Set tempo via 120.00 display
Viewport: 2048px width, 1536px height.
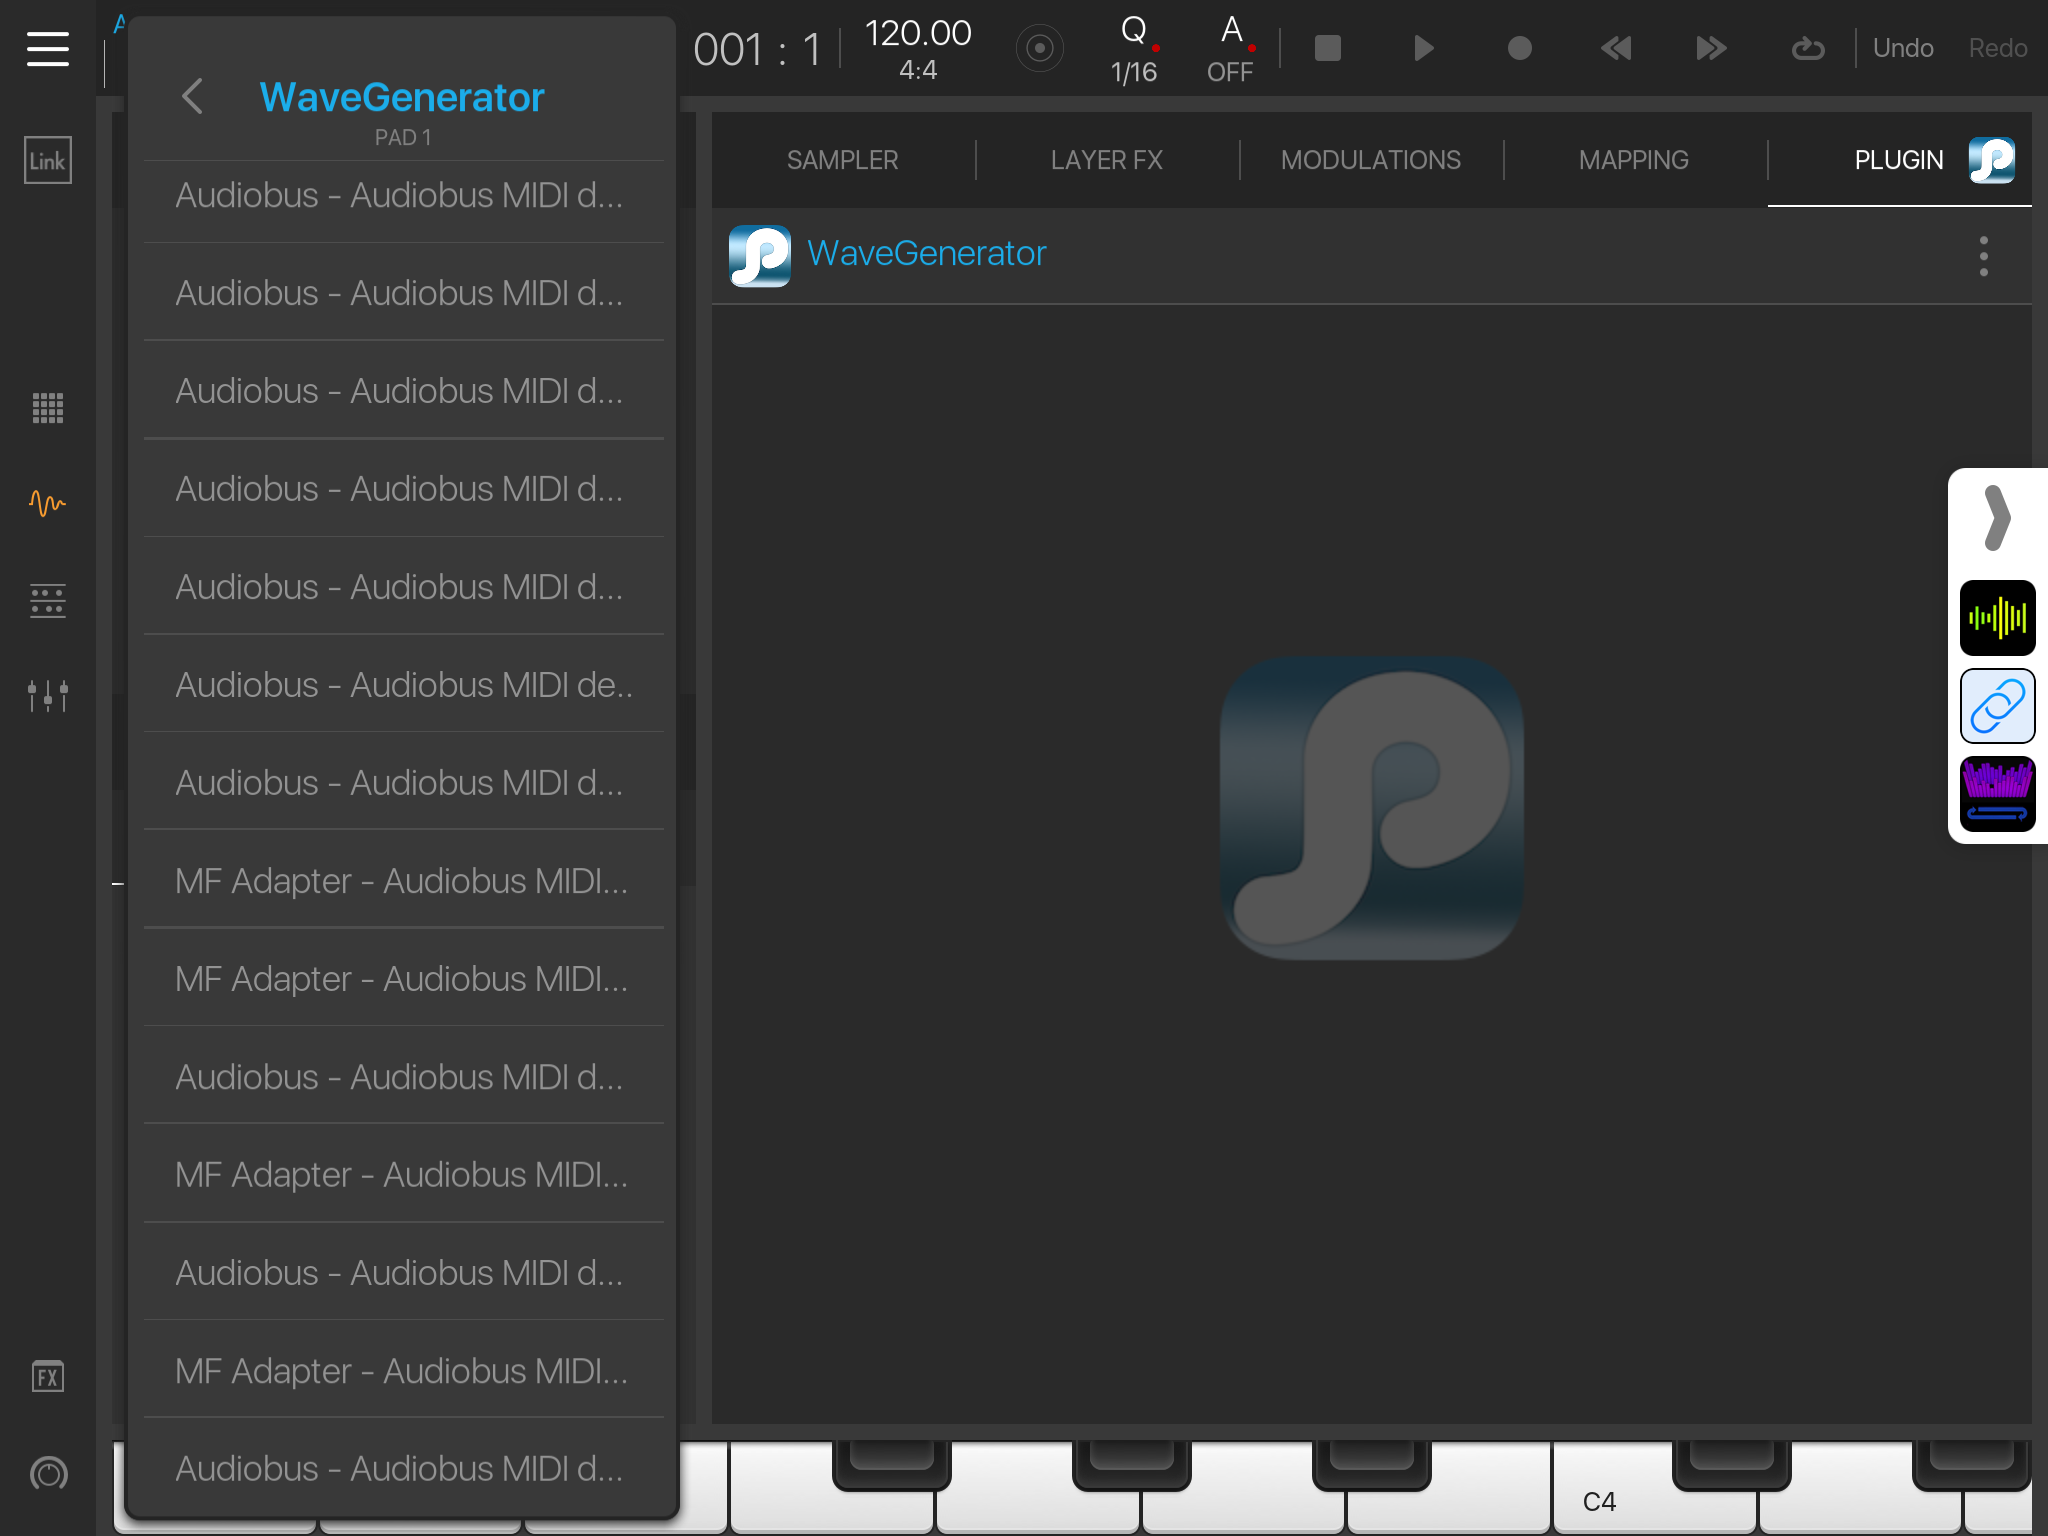(918, 33)
